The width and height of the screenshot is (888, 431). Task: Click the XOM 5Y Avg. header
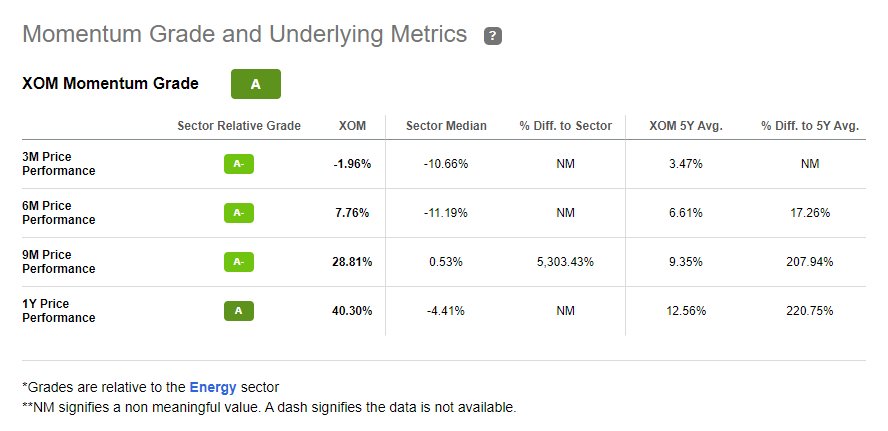[686, 126]
